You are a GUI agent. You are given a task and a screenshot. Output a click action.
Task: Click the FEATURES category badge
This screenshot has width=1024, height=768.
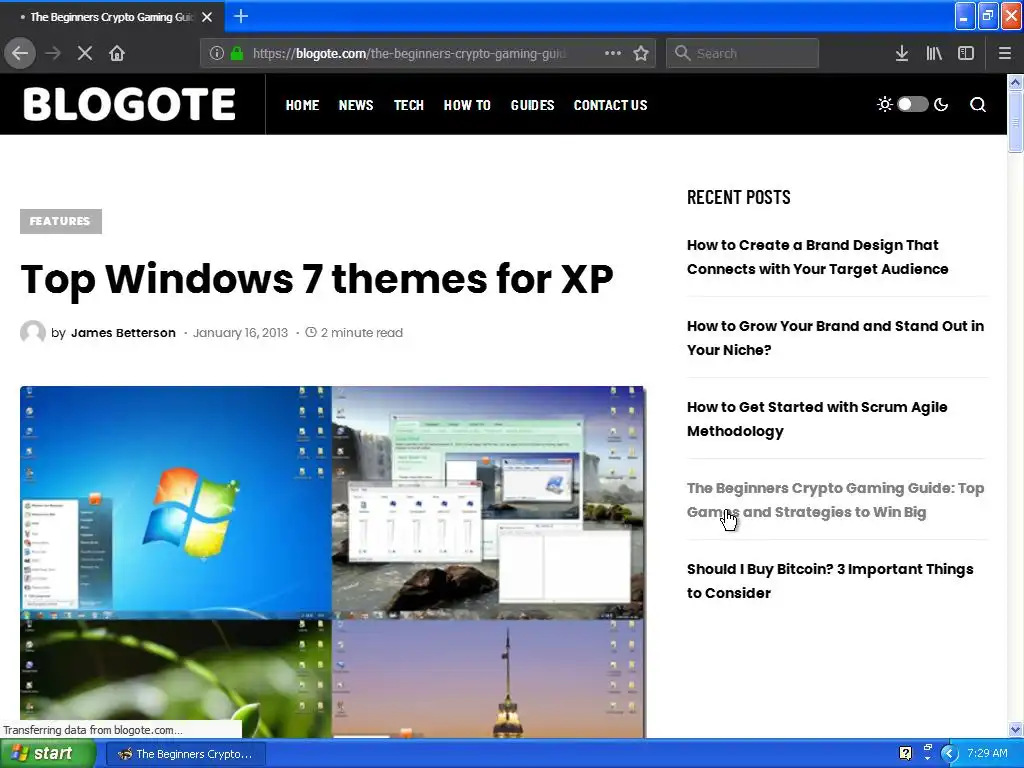pyautogui.click(x=61, y=221)
